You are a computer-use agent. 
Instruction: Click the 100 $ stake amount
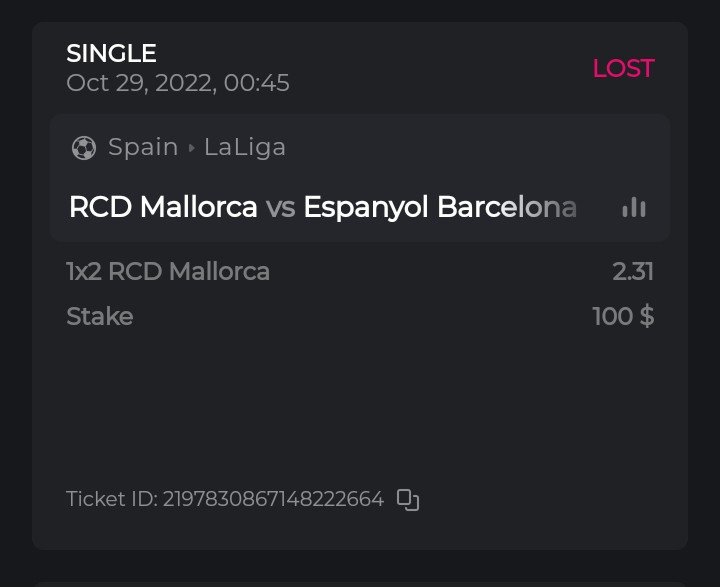pyautogui.click(x=623, y=317)
